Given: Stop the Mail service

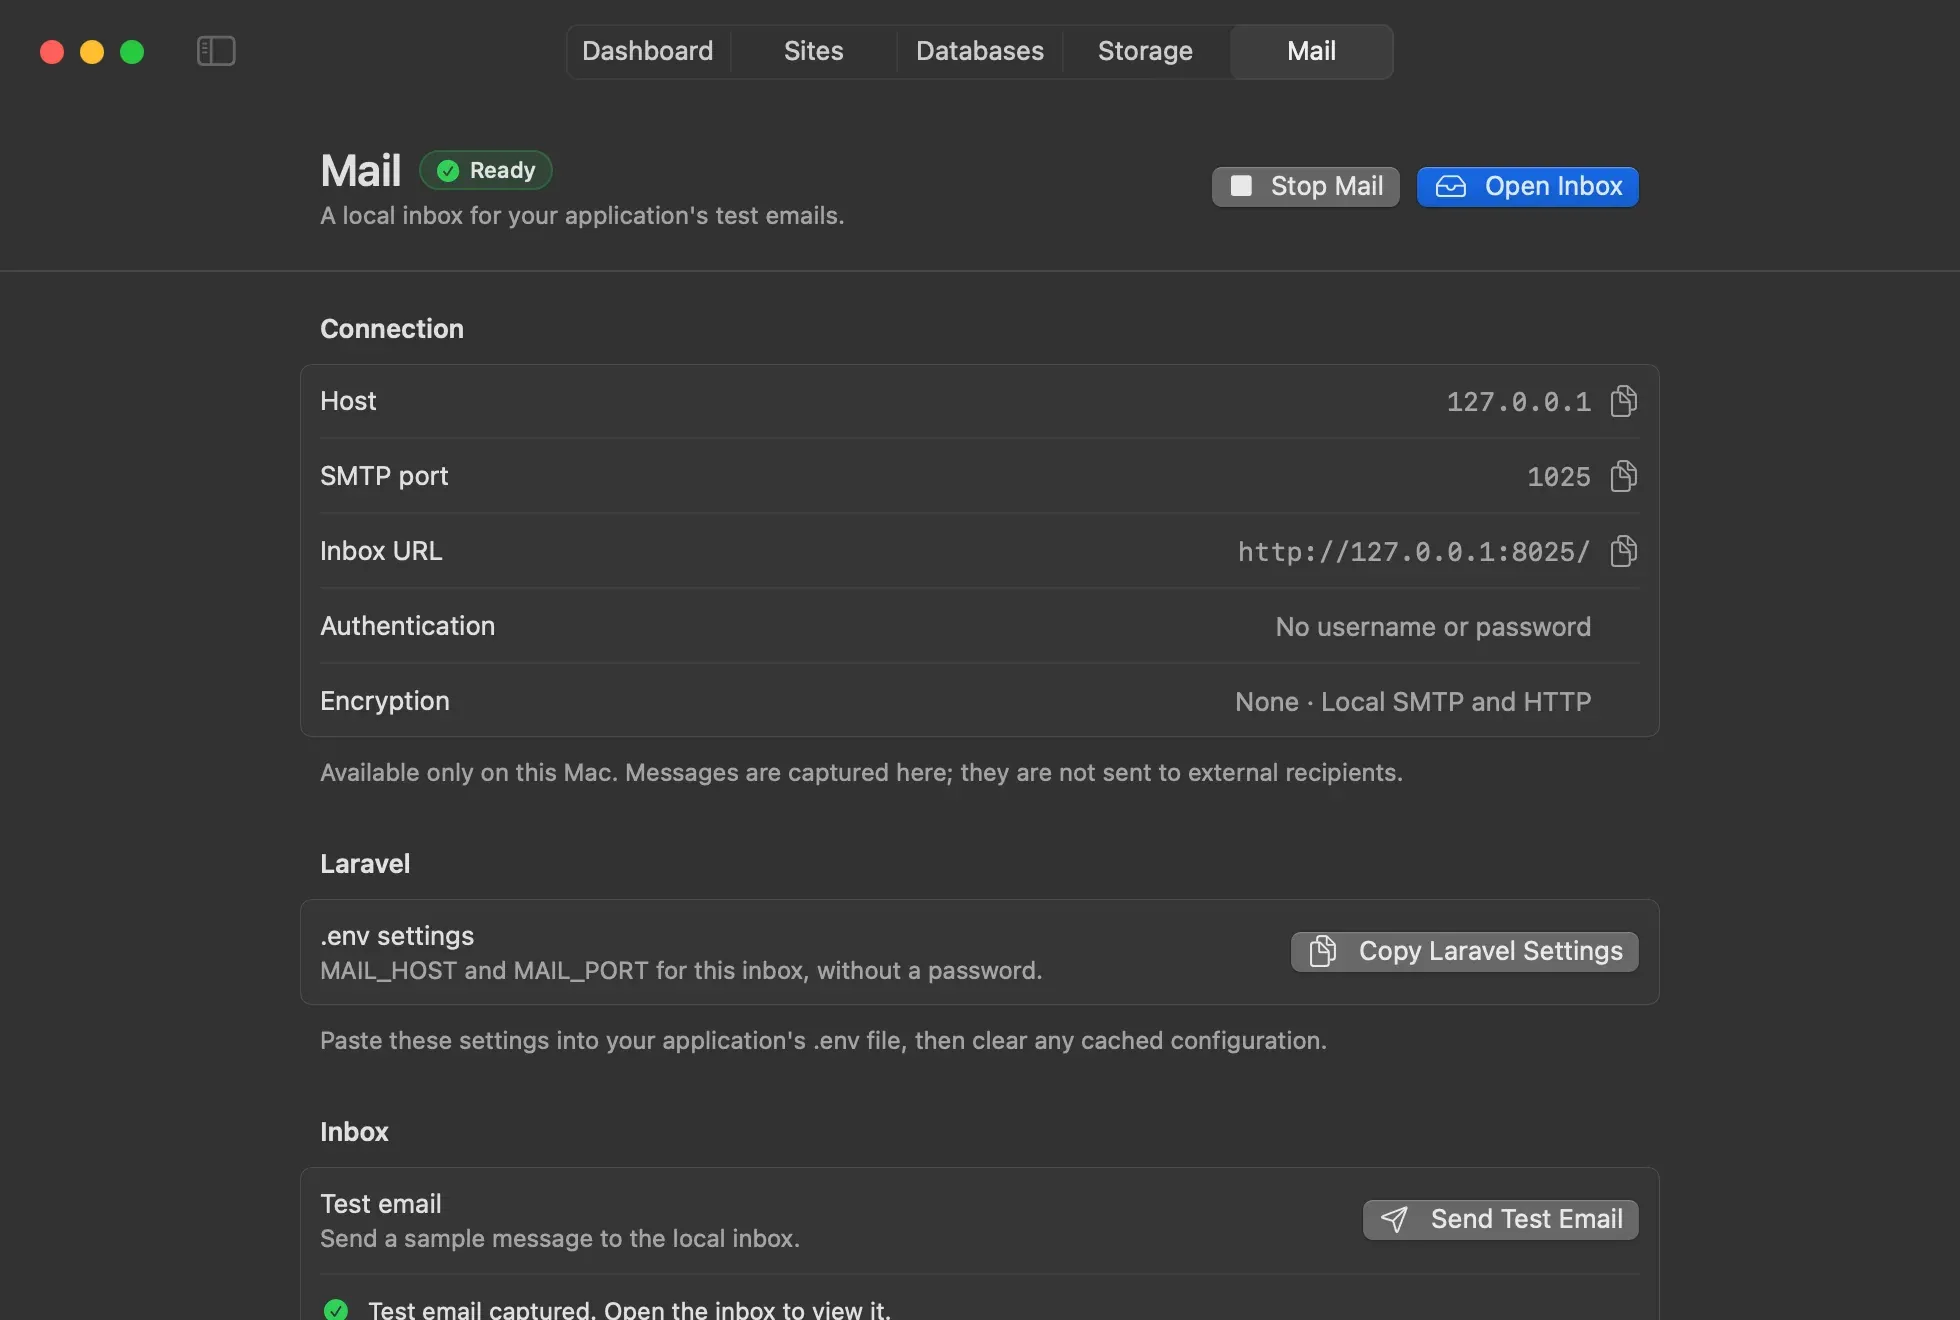Looking at the screenshot, I should click(x=1305, y=187).
